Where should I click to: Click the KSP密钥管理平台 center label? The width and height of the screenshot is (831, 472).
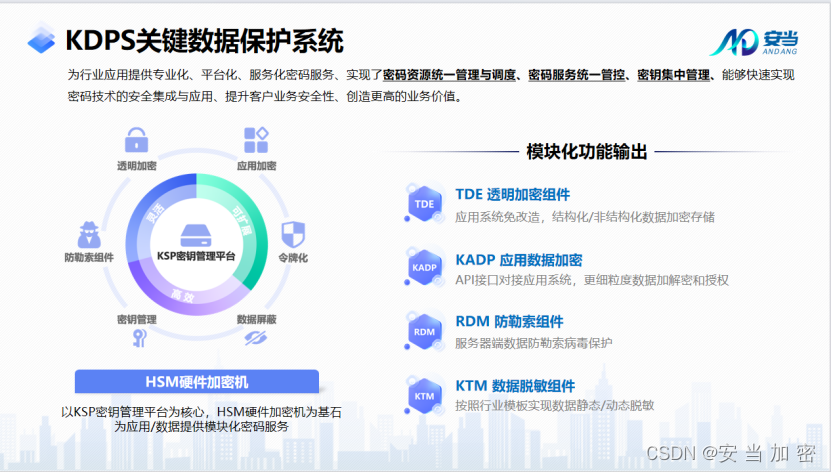[x=196, y=256]
